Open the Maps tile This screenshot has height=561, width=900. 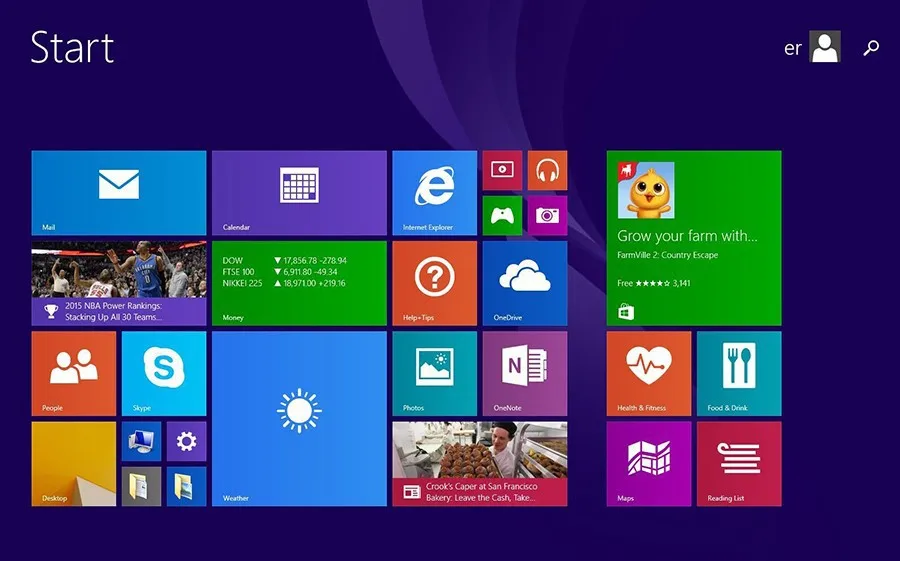[x=648, y=463]
